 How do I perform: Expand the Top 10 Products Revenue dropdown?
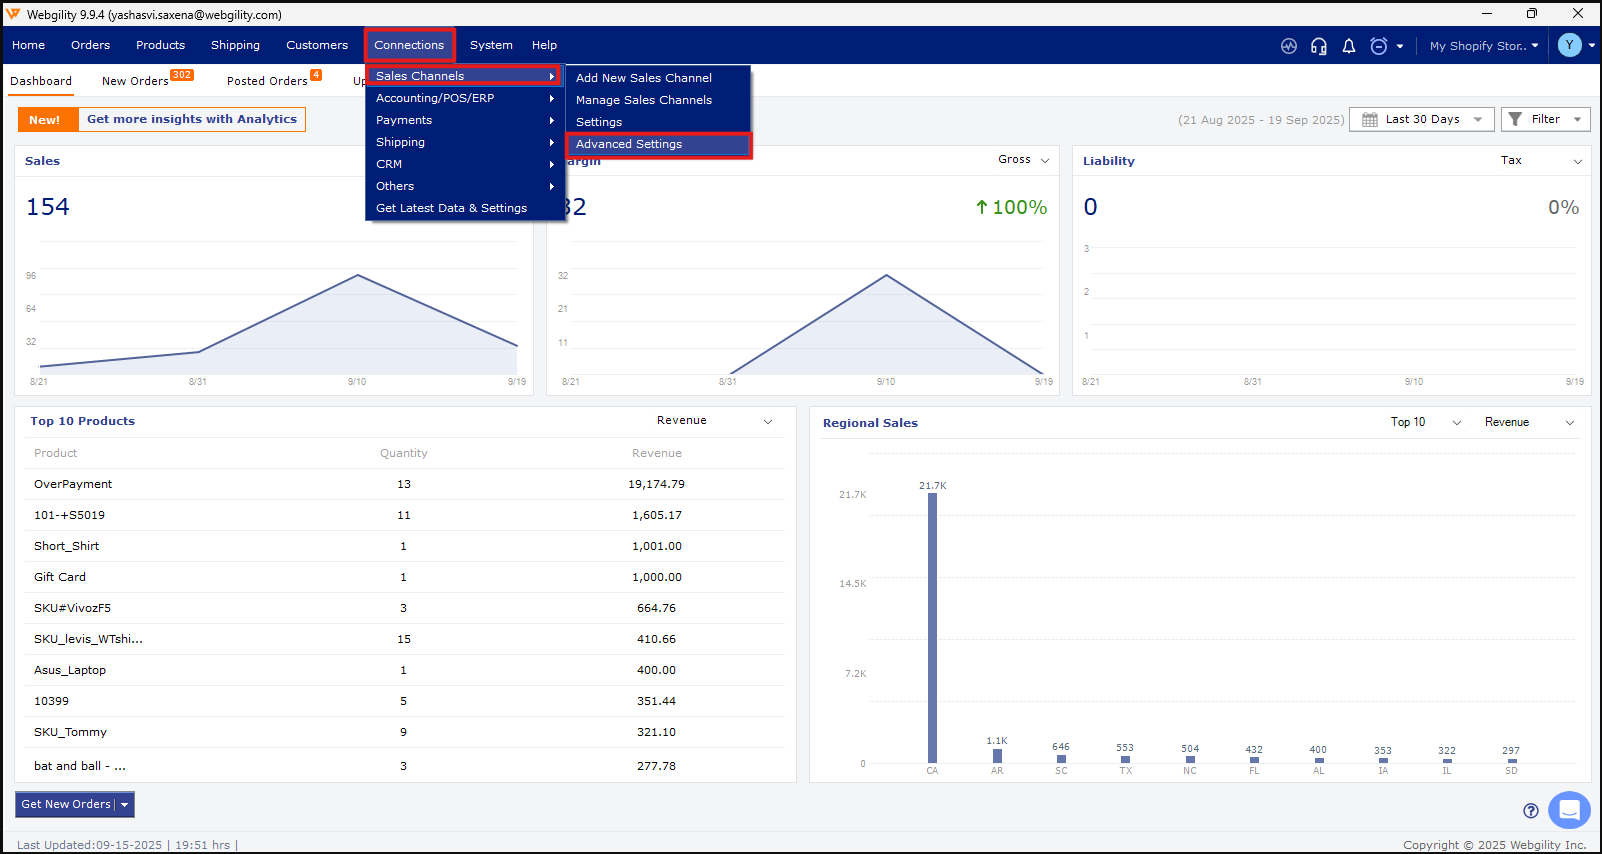pyautogui.click(x=714, y=421)
